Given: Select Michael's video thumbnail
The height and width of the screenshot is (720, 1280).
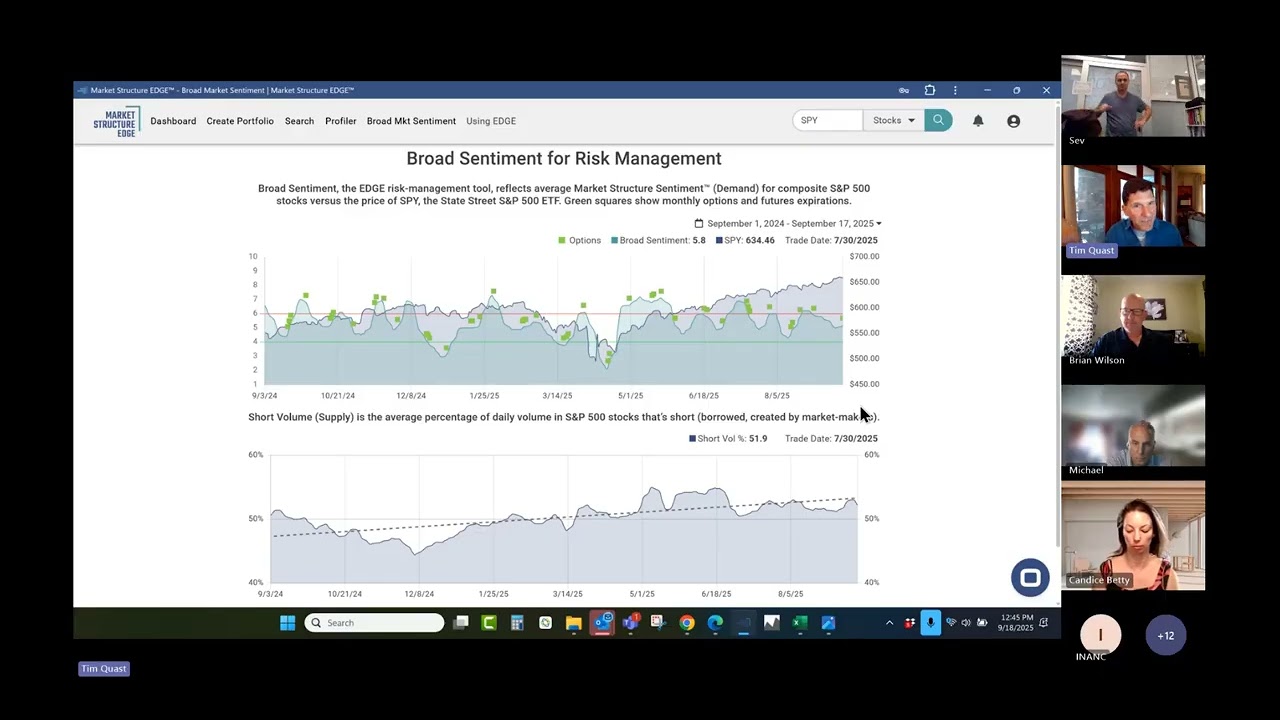Looking at the screenshot, I should (x=1133, y=426).
